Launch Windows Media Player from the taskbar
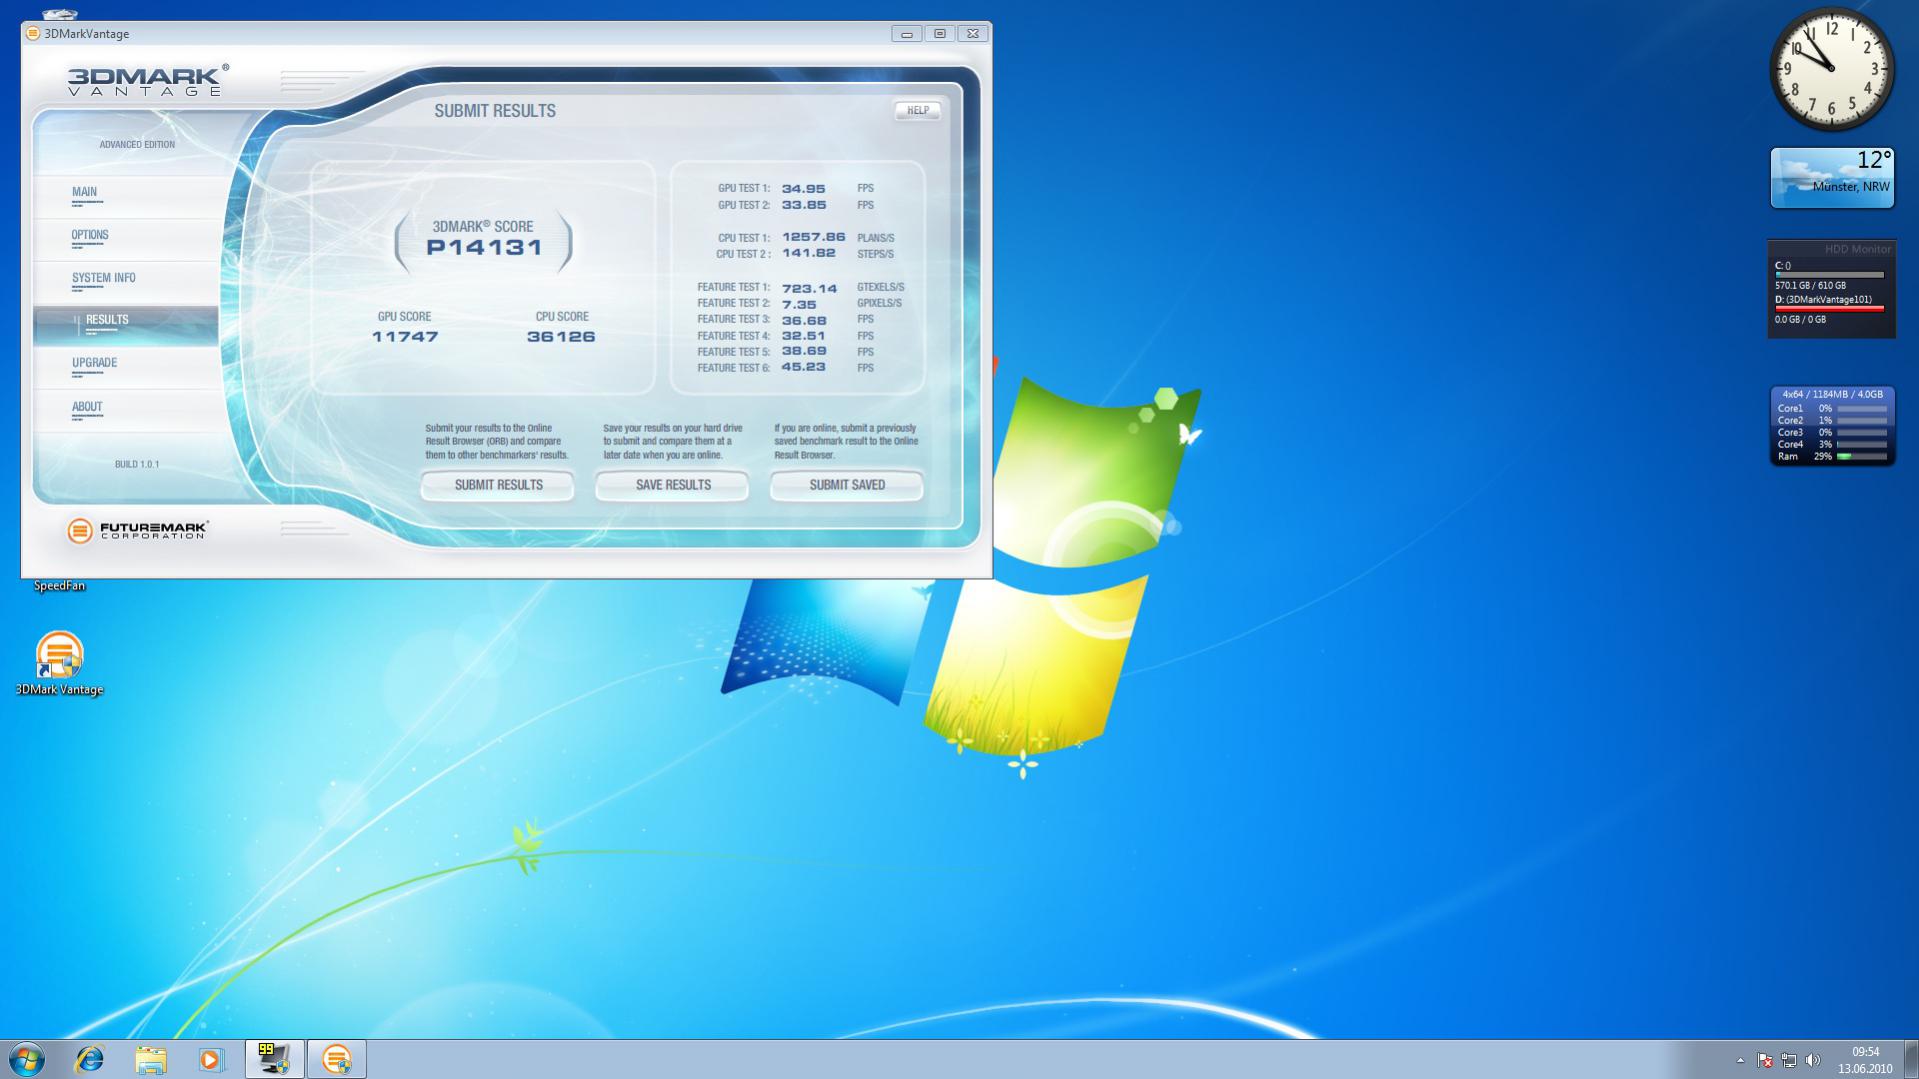Image resolution: width=1919 pixels, height=1079 pixels. point(211,1059)
